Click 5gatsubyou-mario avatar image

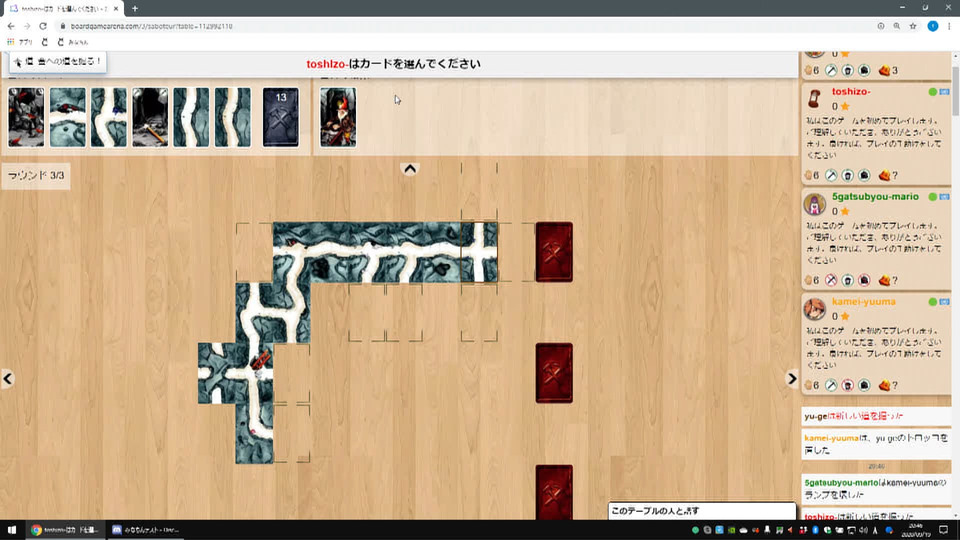click(x=814, y=204)
